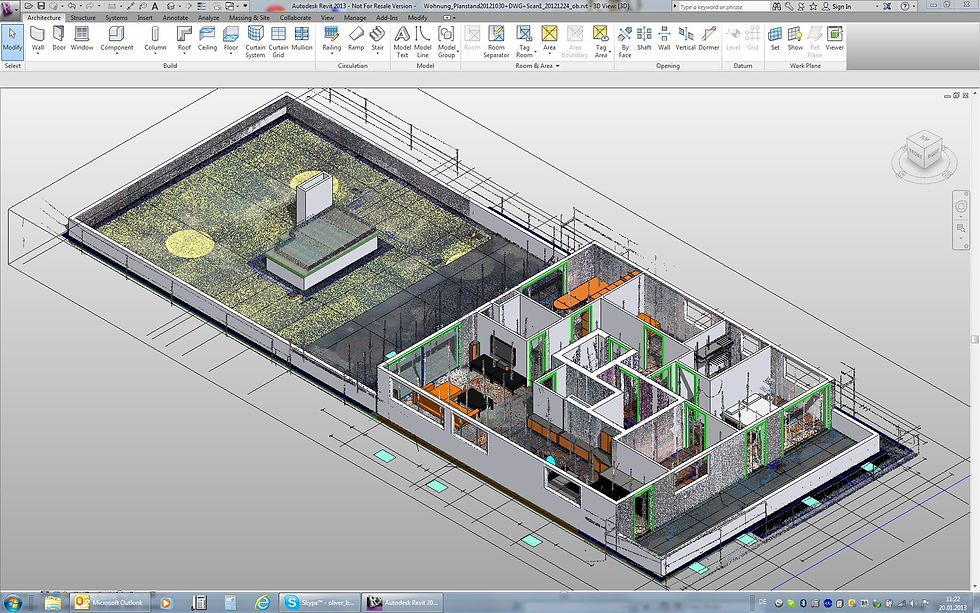
Task: Open the Skype taskbar window
Action: click(x=319, y=602)
